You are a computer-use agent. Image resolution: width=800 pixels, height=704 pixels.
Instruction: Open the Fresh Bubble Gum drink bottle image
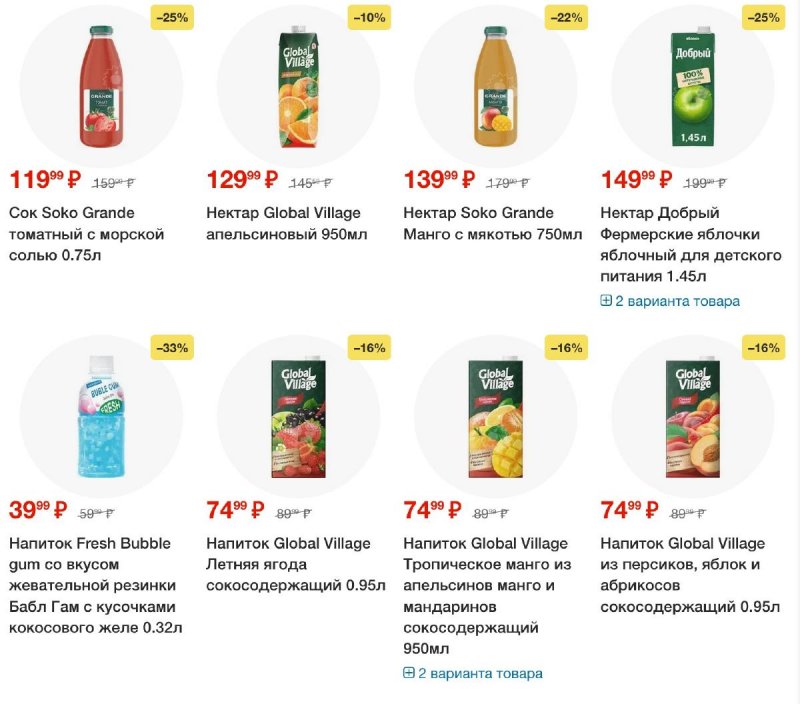101,416
